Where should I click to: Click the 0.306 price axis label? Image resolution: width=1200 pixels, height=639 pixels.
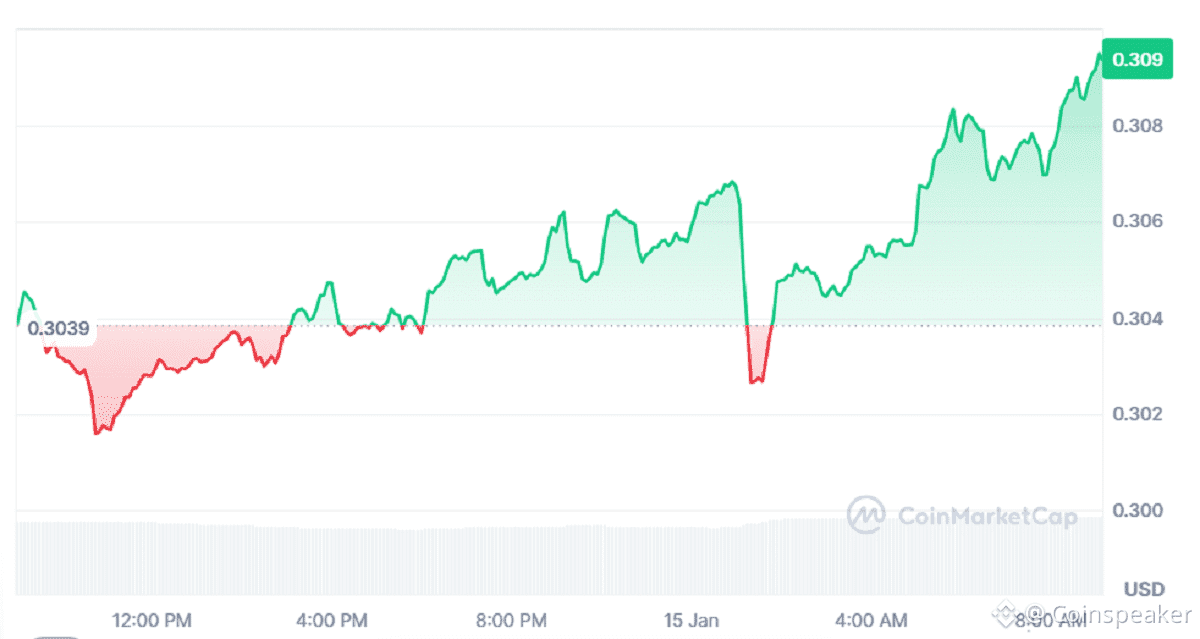tap(1138, 222)
